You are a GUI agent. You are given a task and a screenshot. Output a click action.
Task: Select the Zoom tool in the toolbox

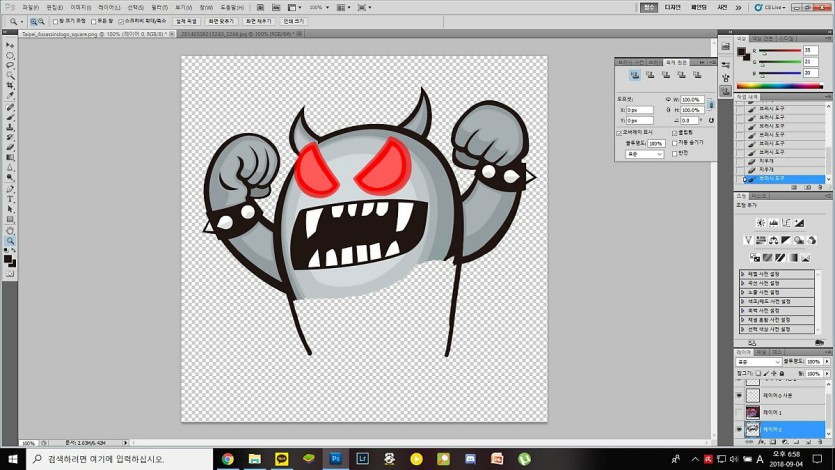tap(10, 241)
